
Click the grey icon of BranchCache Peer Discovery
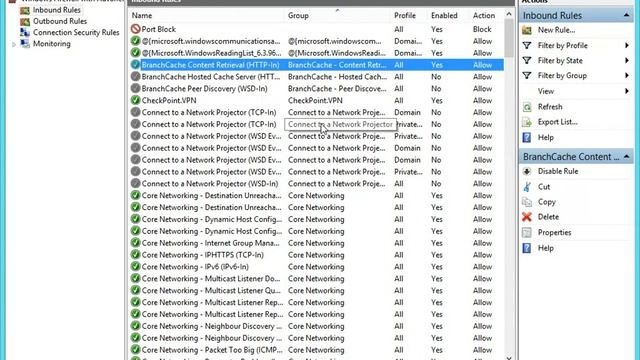tap(136, 88)
